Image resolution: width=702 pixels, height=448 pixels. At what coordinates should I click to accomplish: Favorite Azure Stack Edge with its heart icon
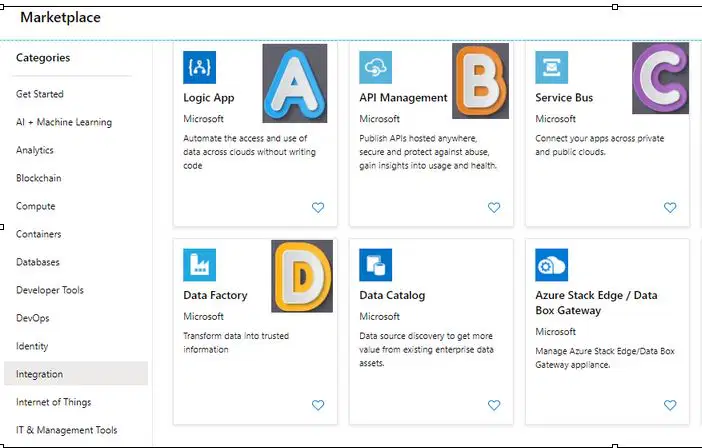click(x=670, y=405)
